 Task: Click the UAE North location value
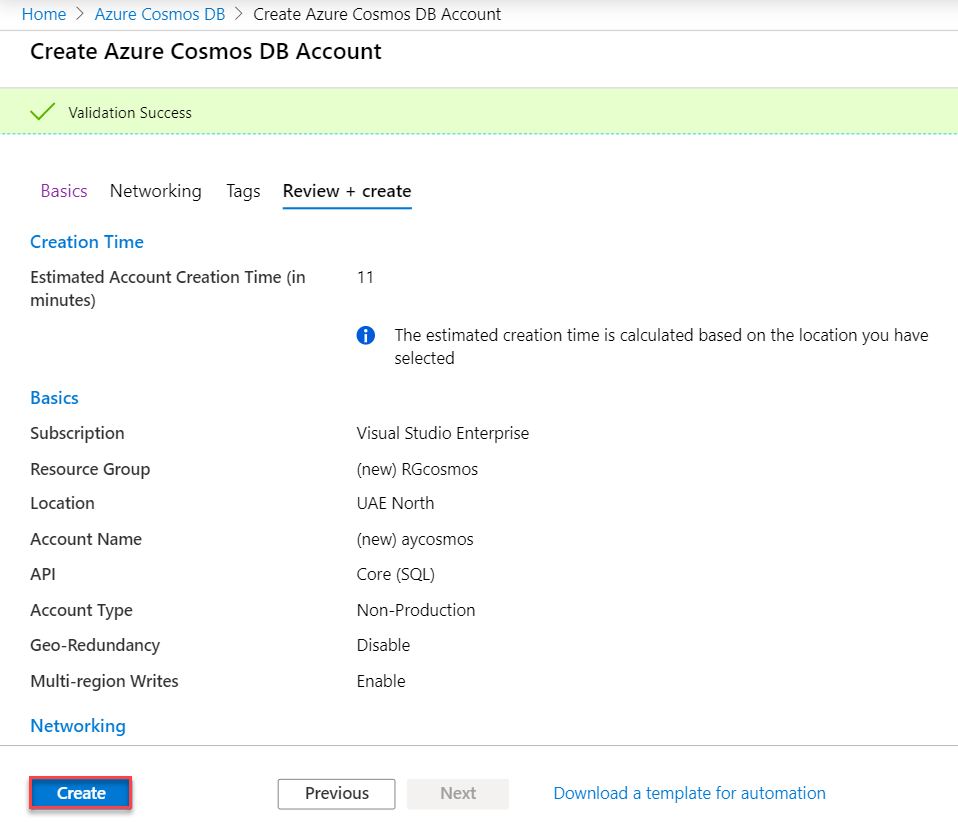[395, 503]
